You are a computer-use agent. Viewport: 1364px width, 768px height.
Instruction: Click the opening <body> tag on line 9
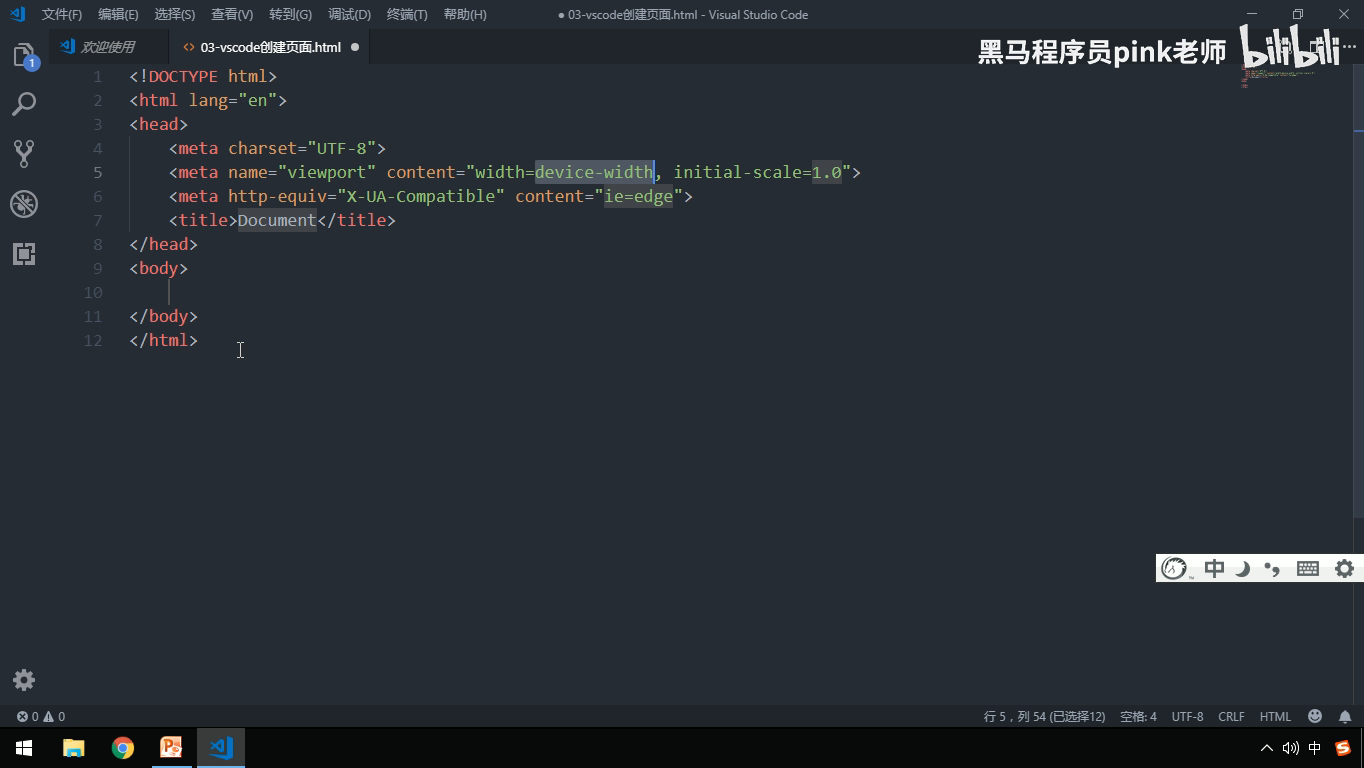tap(159, 268)
